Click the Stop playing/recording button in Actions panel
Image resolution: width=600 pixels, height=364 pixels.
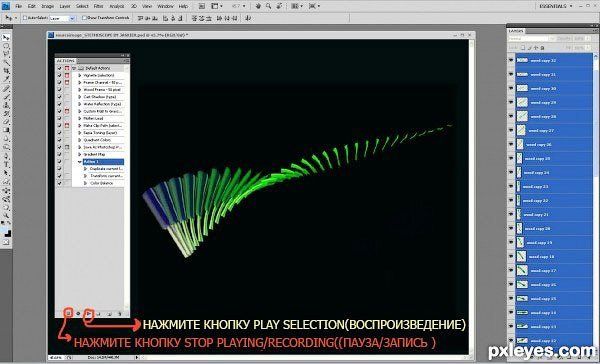69,313
